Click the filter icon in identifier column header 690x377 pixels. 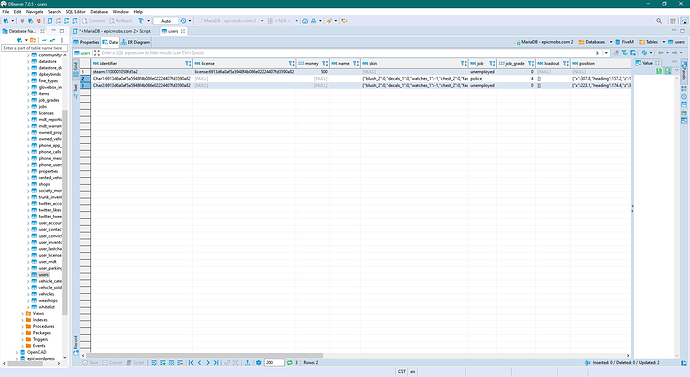tap(188, 63)
